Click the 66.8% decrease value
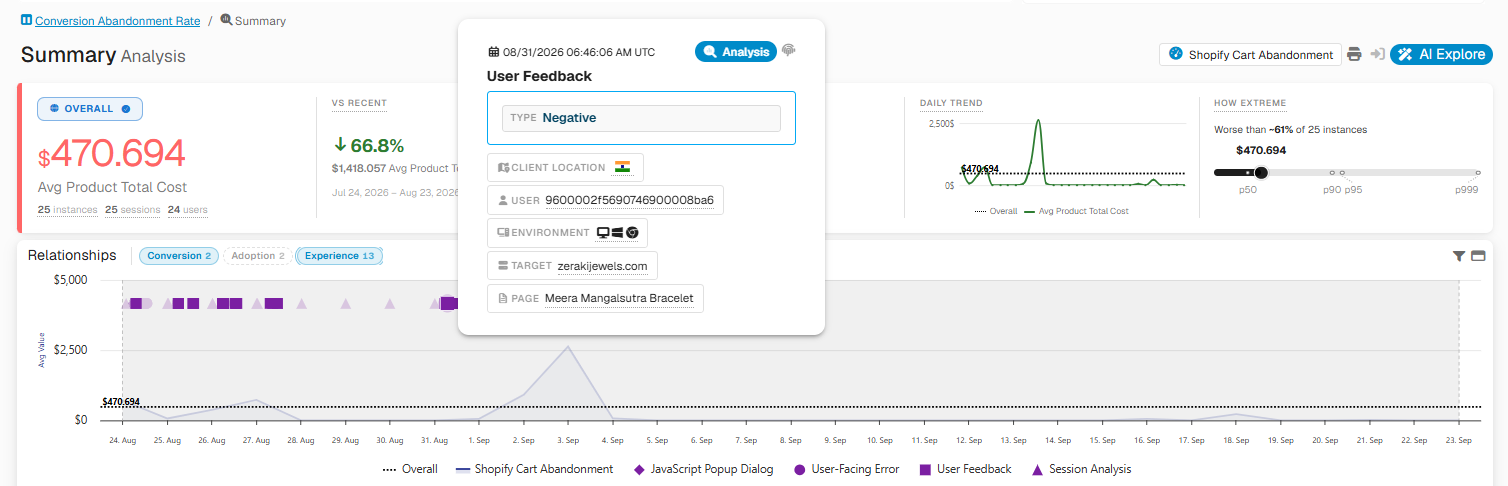 point(369,145)
